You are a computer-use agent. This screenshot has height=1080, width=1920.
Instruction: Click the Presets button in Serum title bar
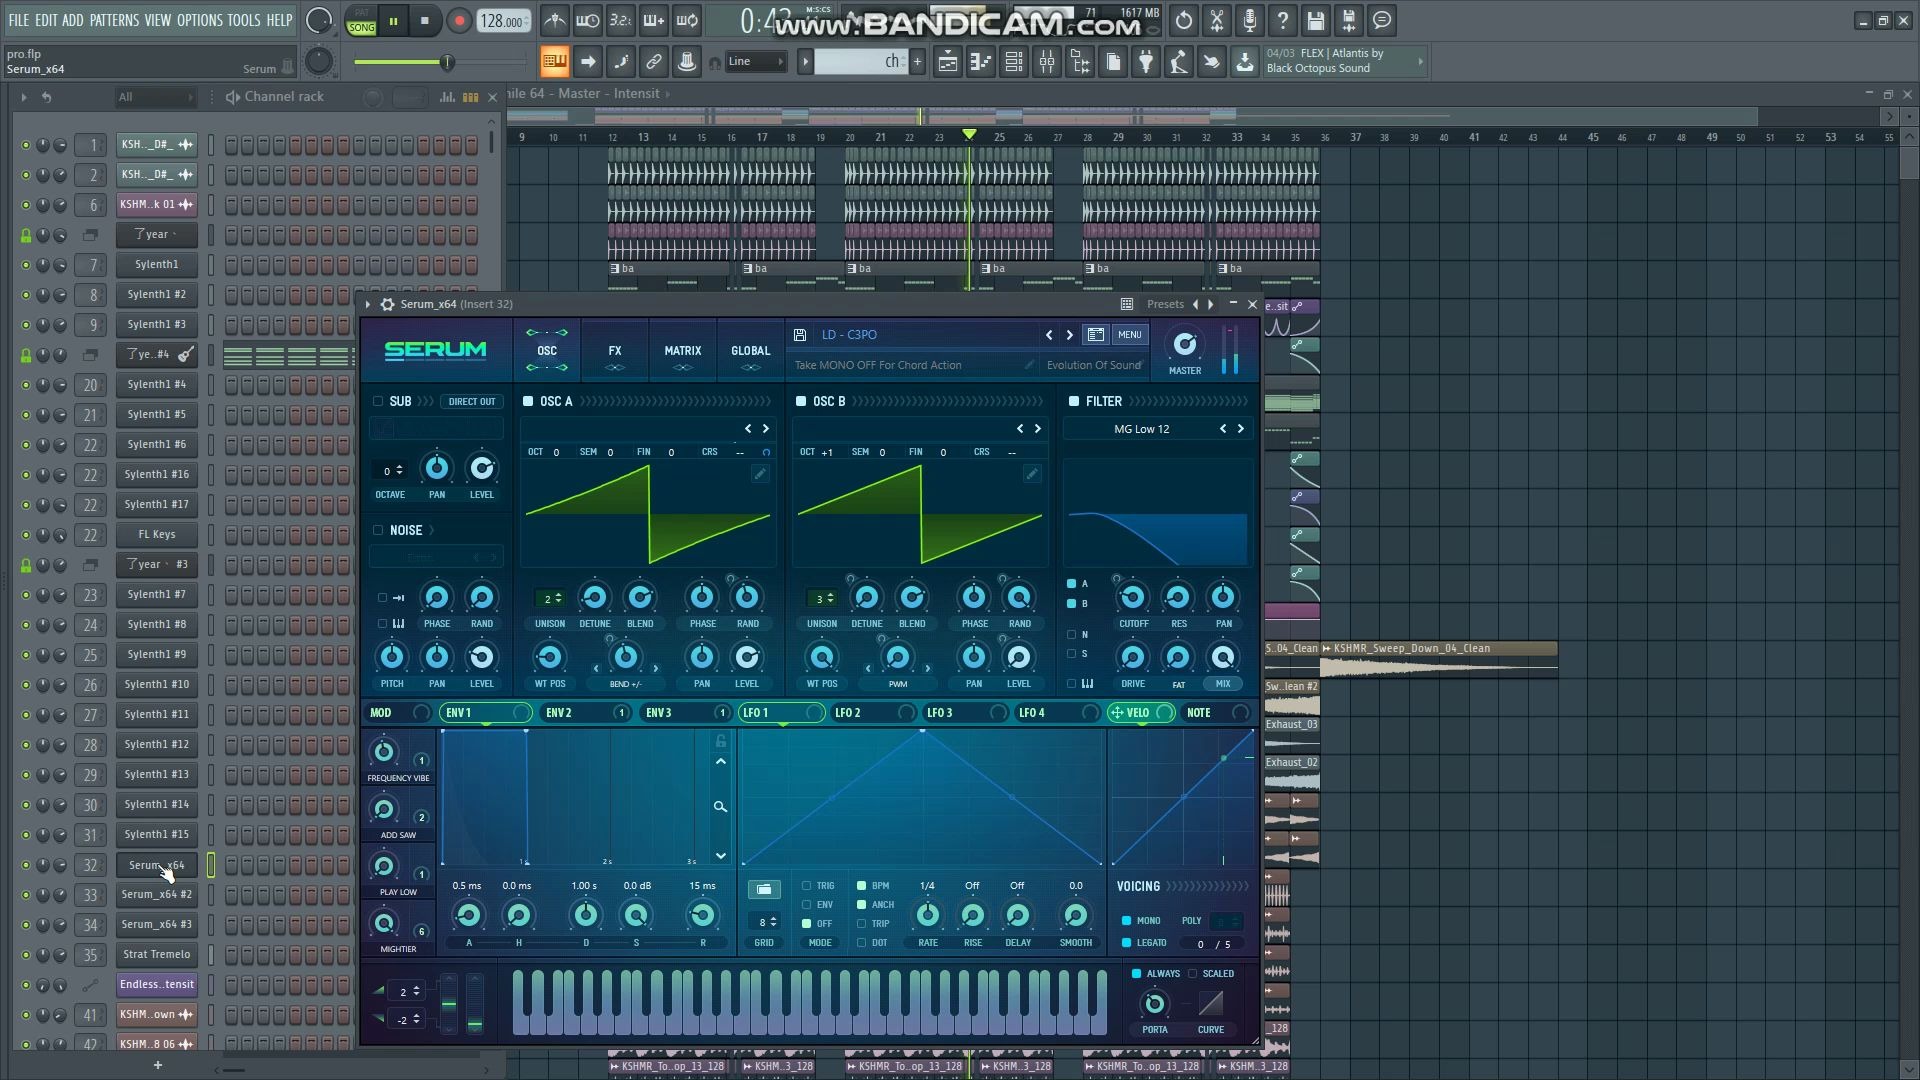pyautogui.click(x=1165, y=304)
